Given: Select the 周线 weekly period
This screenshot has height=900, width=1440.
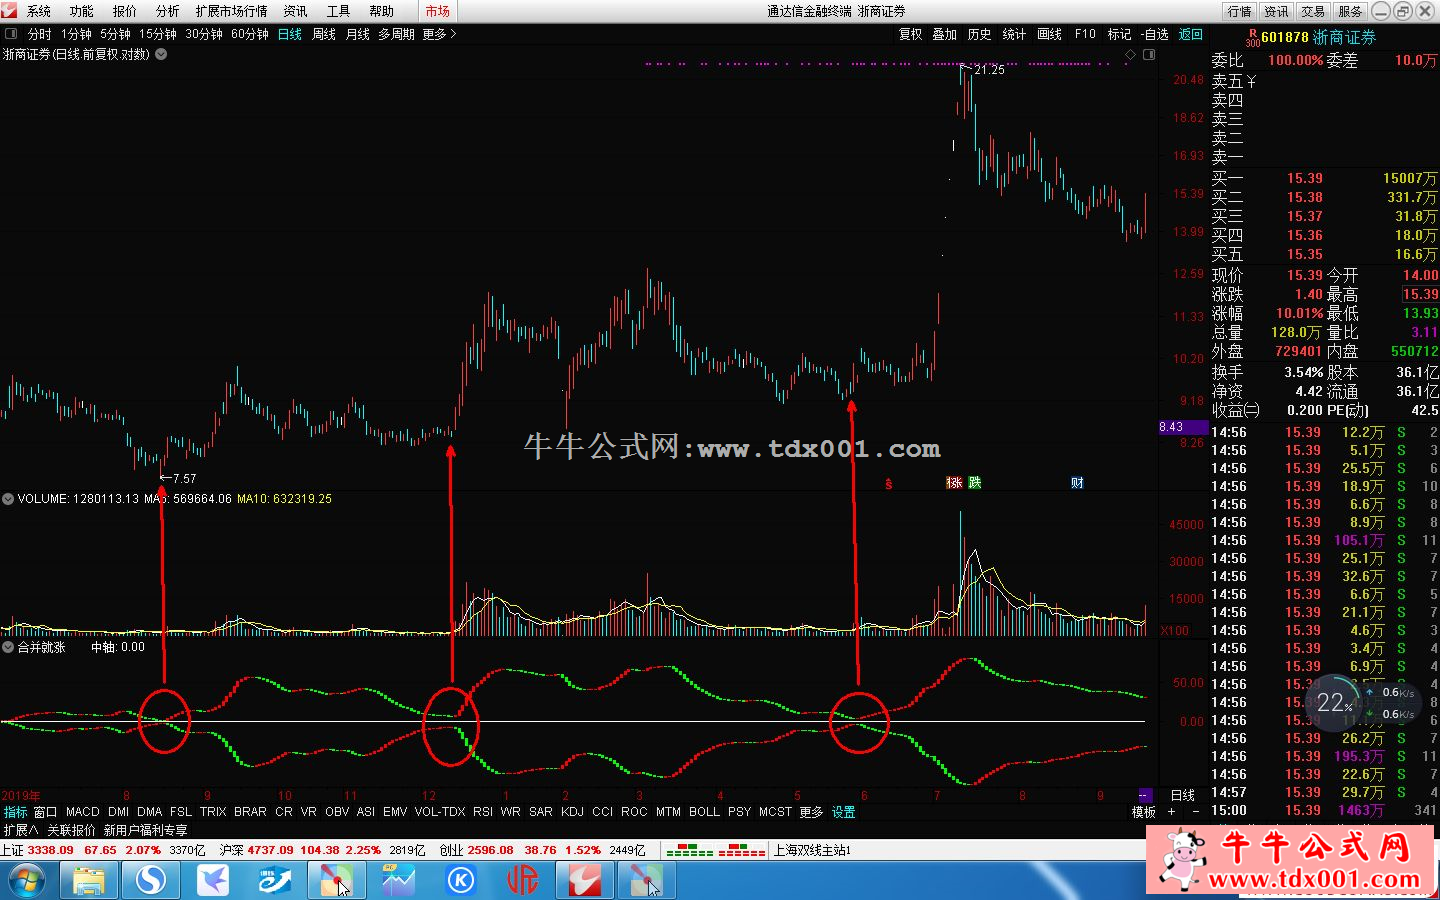Looking at the screenshot, I should (x=324, y=34).
